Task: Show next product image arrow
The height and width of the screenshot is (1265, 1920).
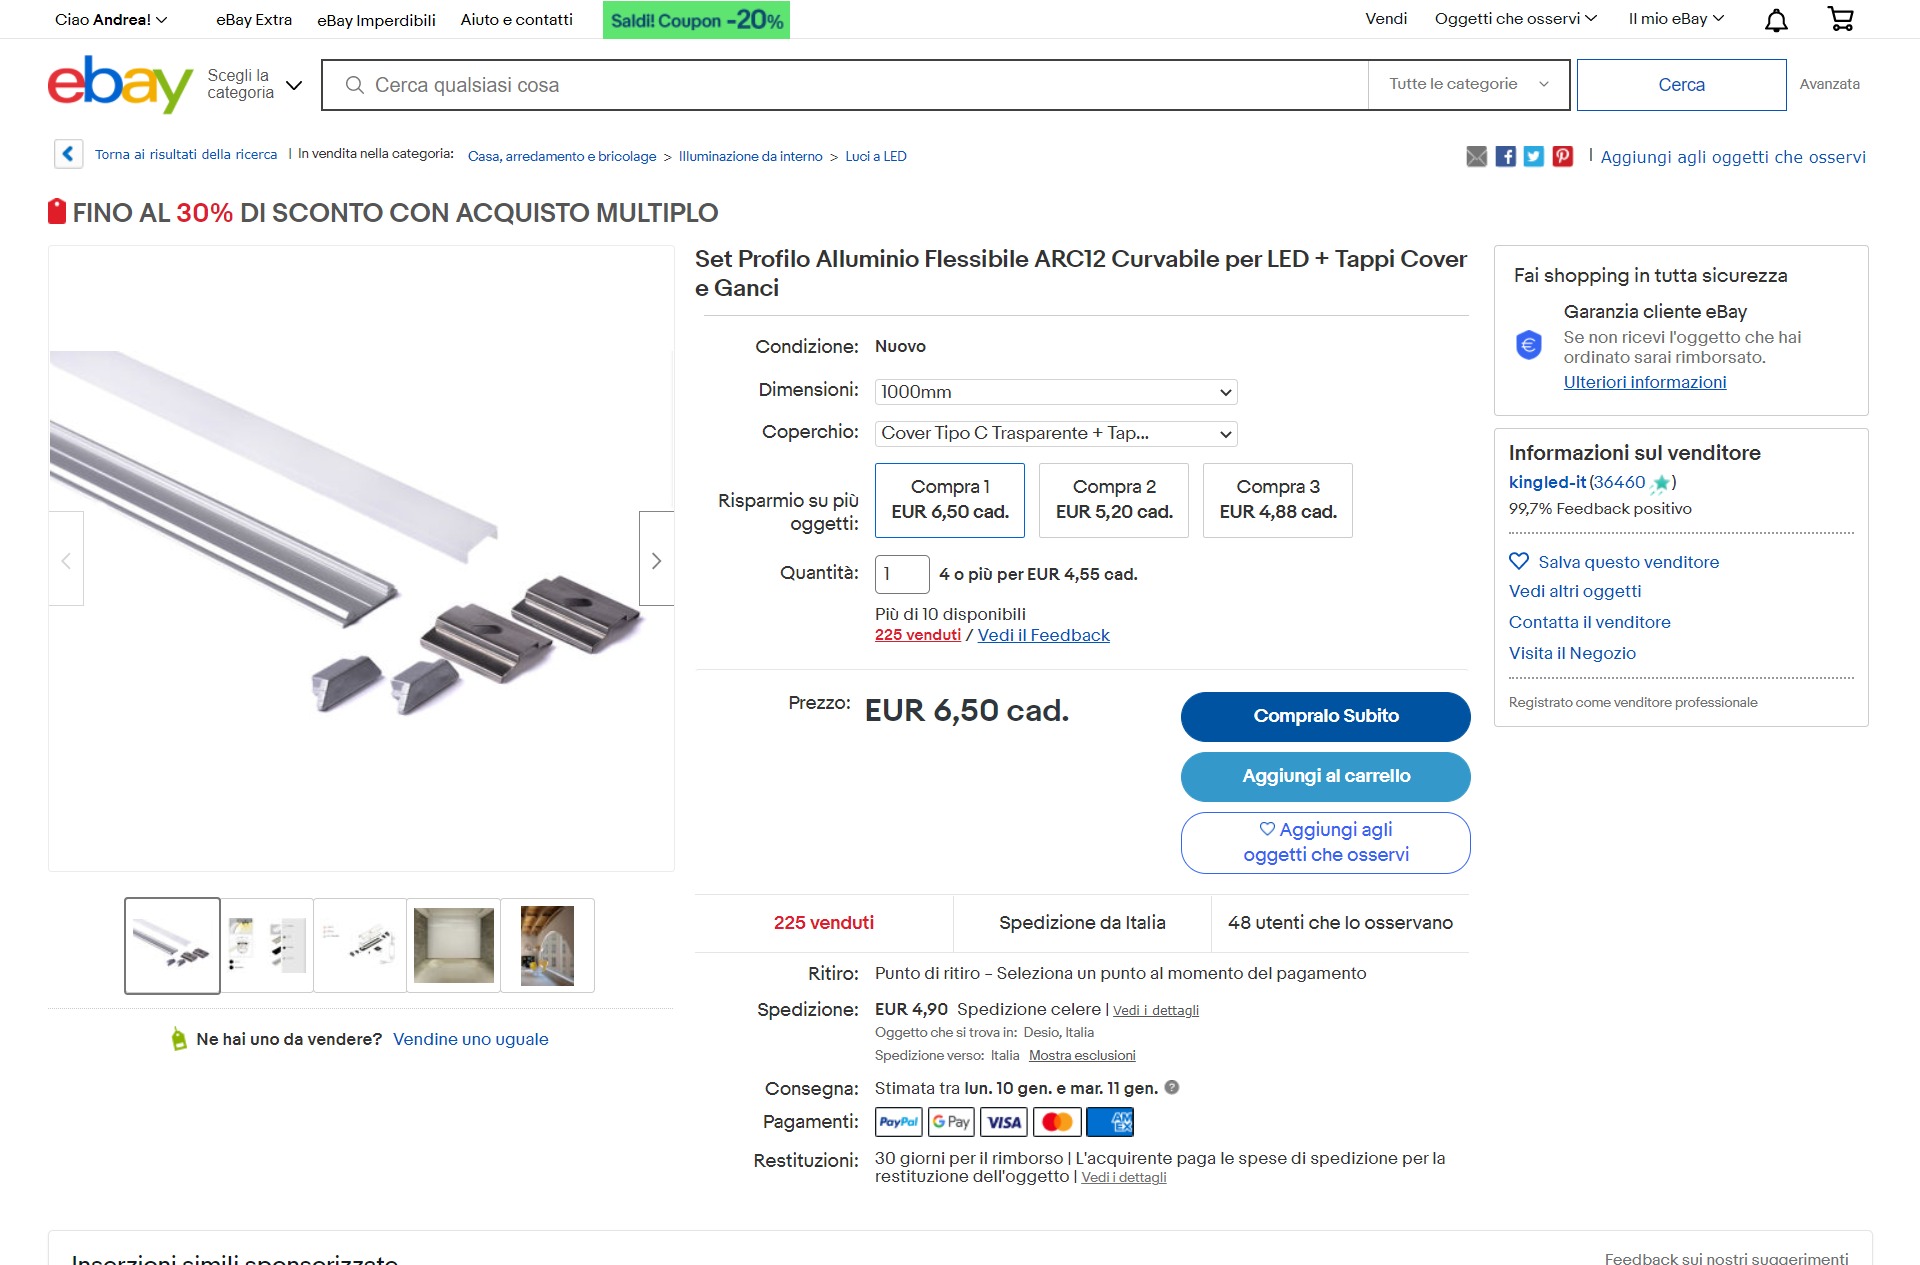Action: [x=656, y=560]
